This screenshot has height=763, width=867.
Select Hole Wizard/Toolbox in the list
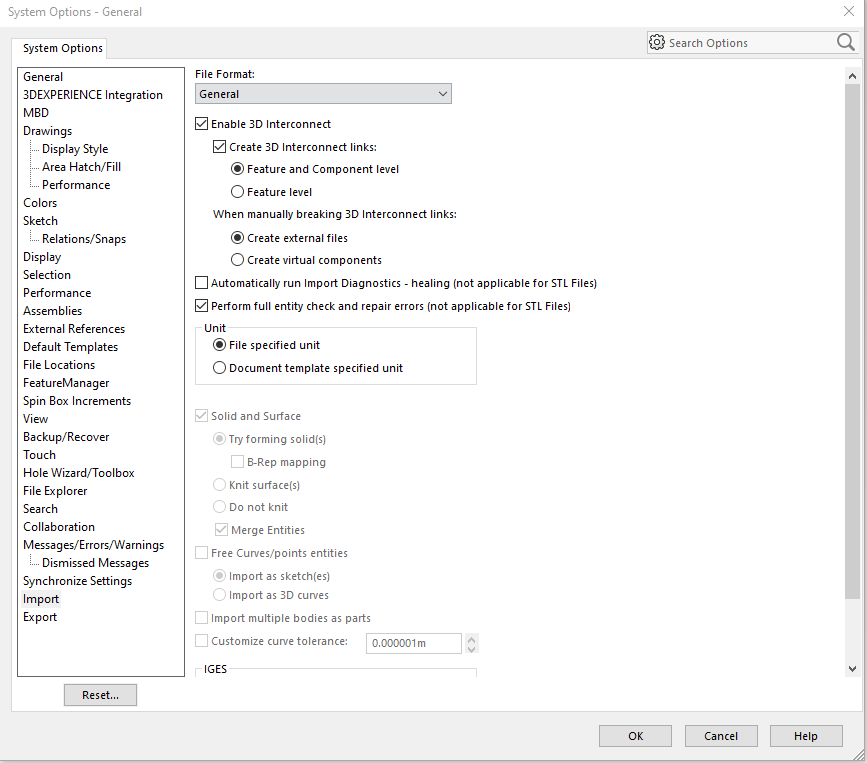click(78, 473)
